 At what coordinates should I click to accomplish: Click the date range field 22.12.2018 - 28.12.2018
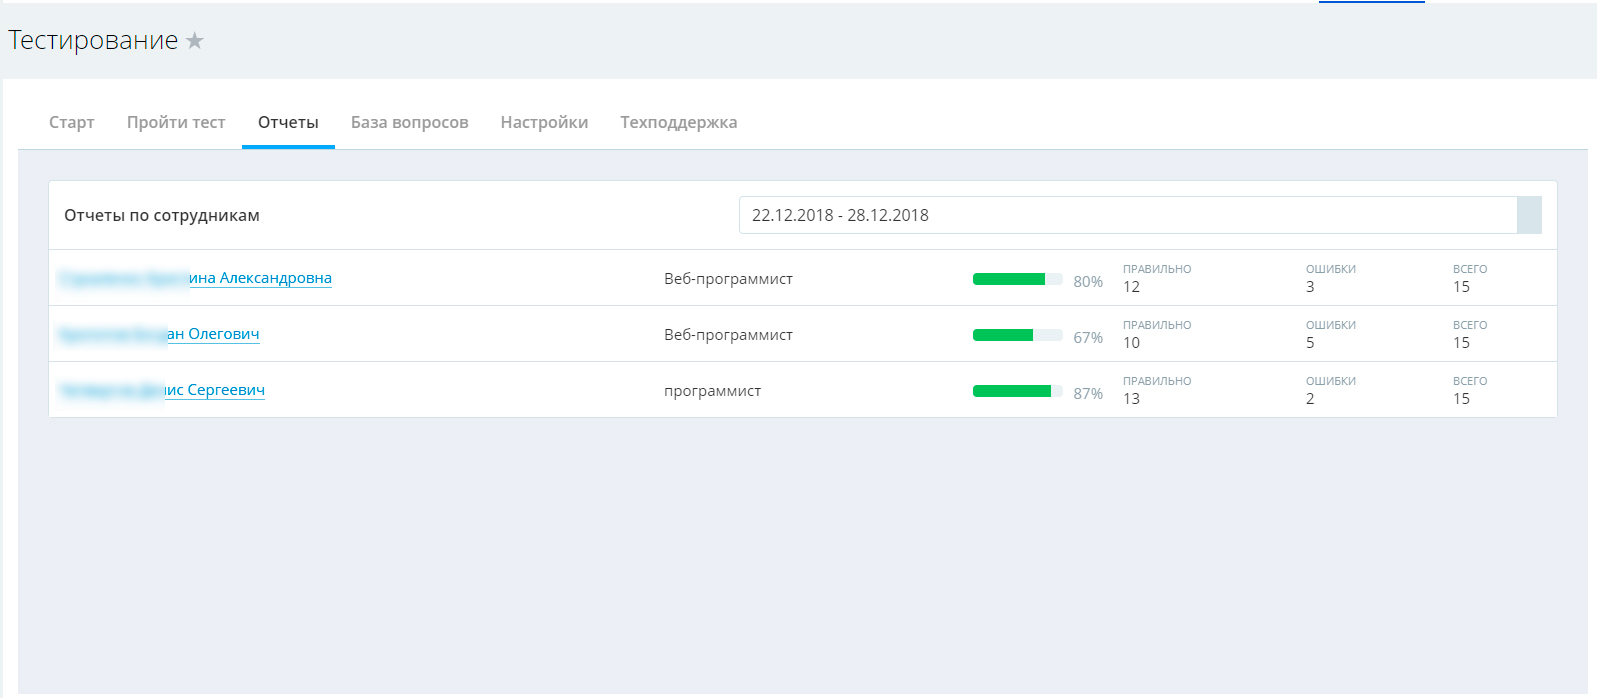(x=1127, y=215)
